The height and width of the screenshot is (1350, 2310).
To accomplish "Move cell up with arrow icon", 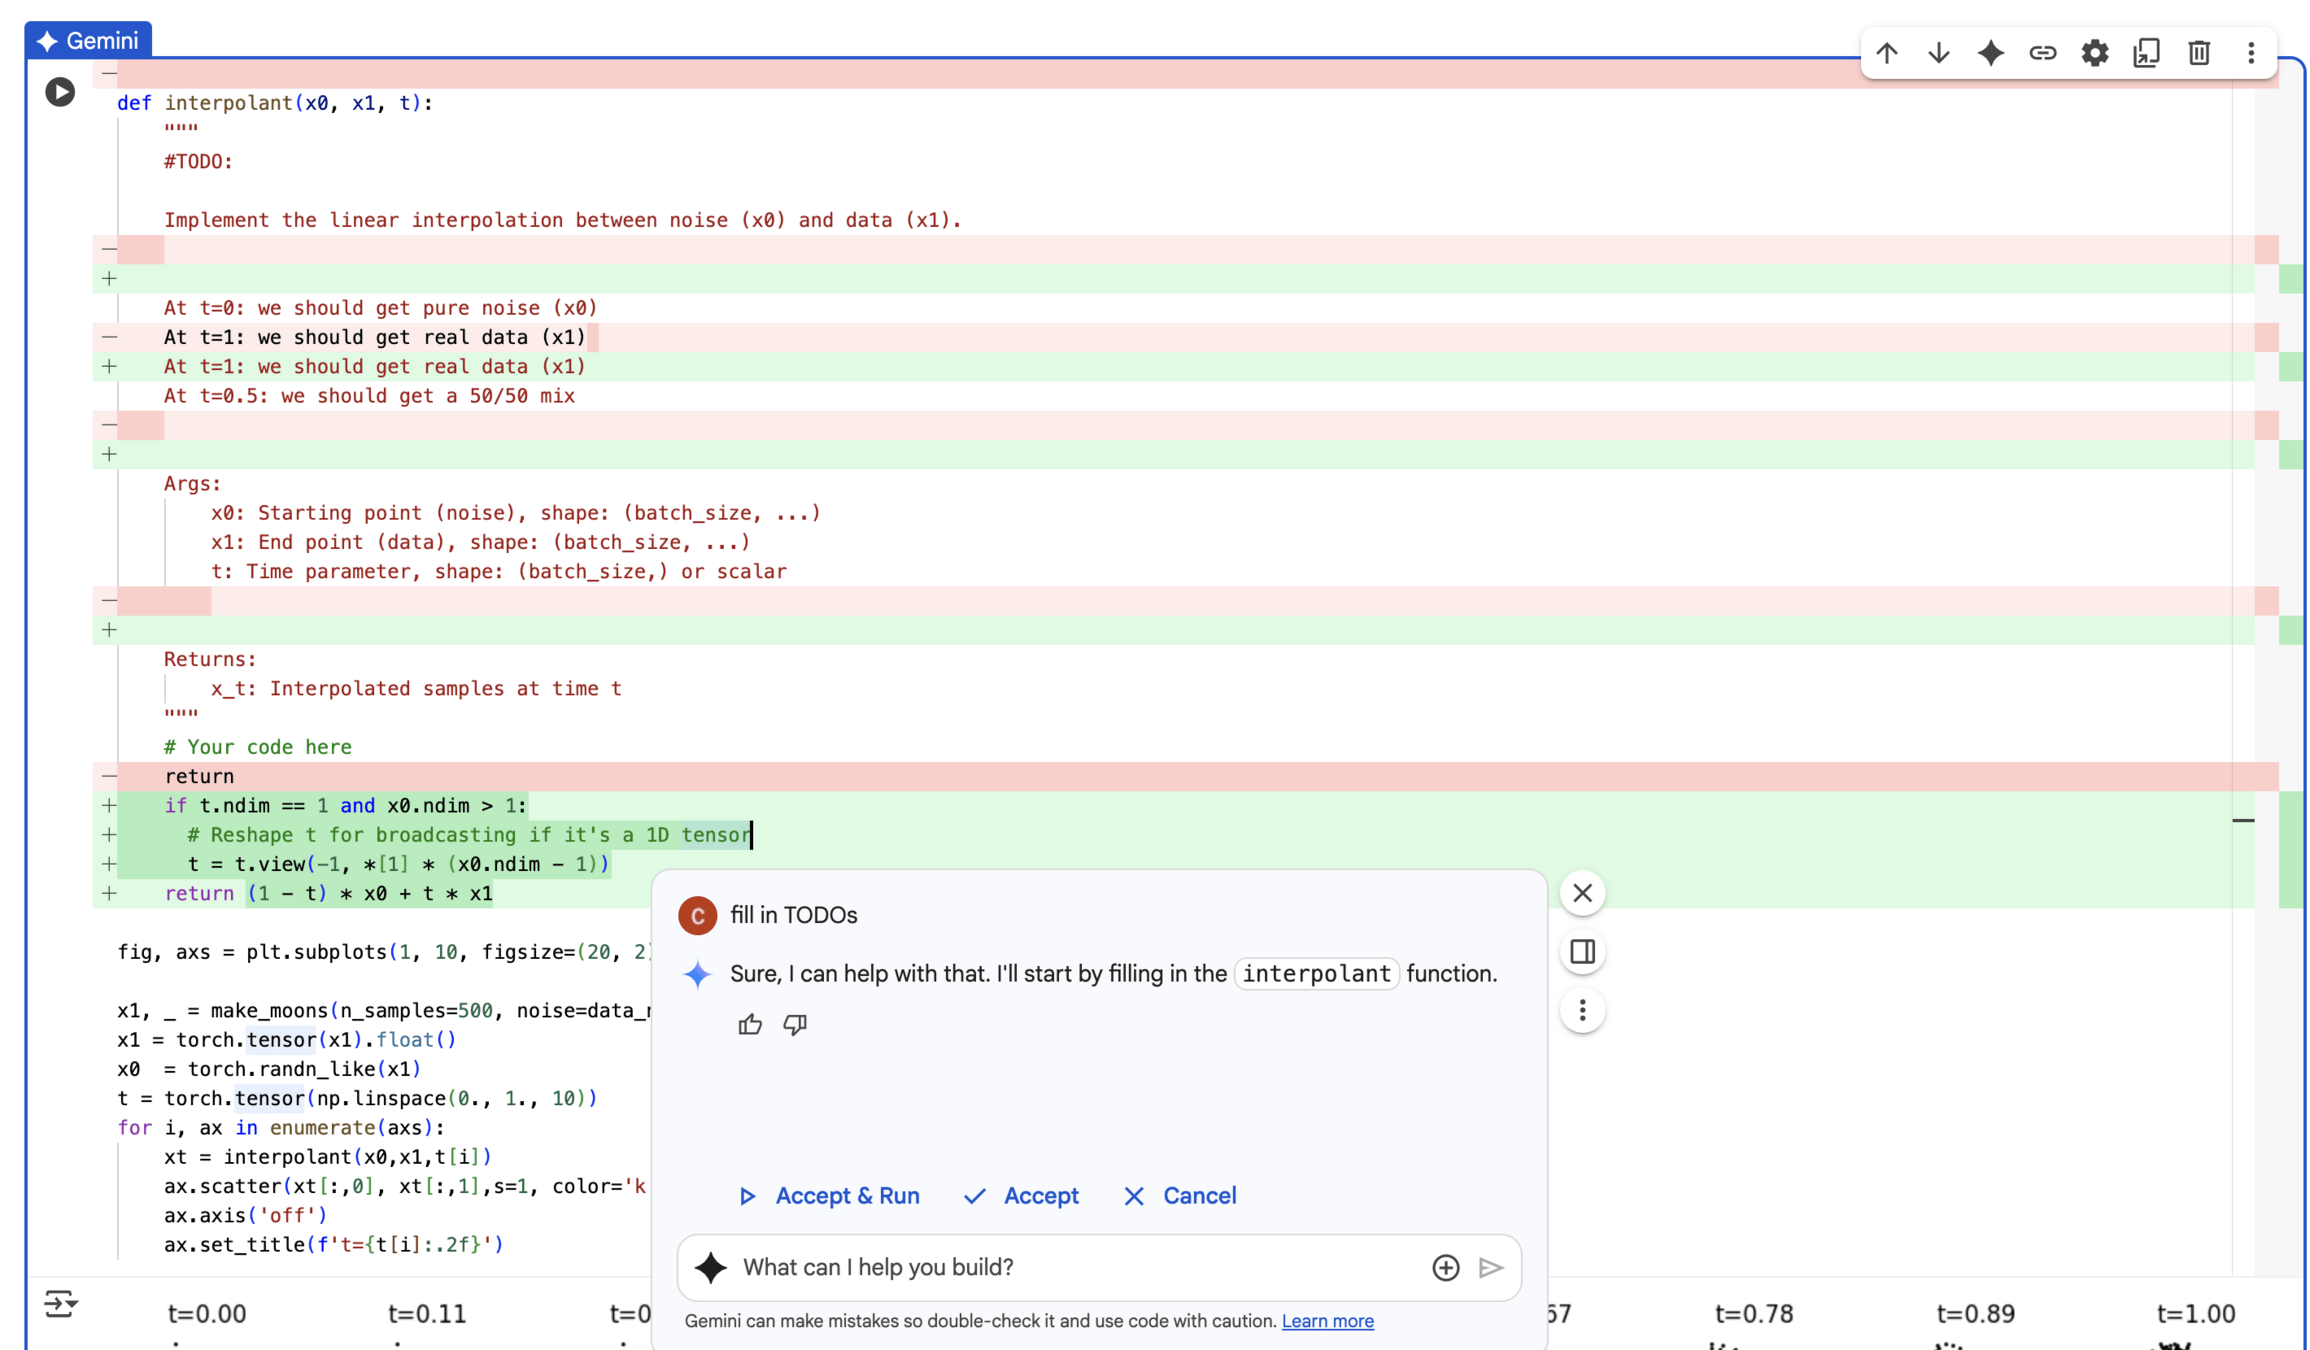I will tap(1887, 53).
